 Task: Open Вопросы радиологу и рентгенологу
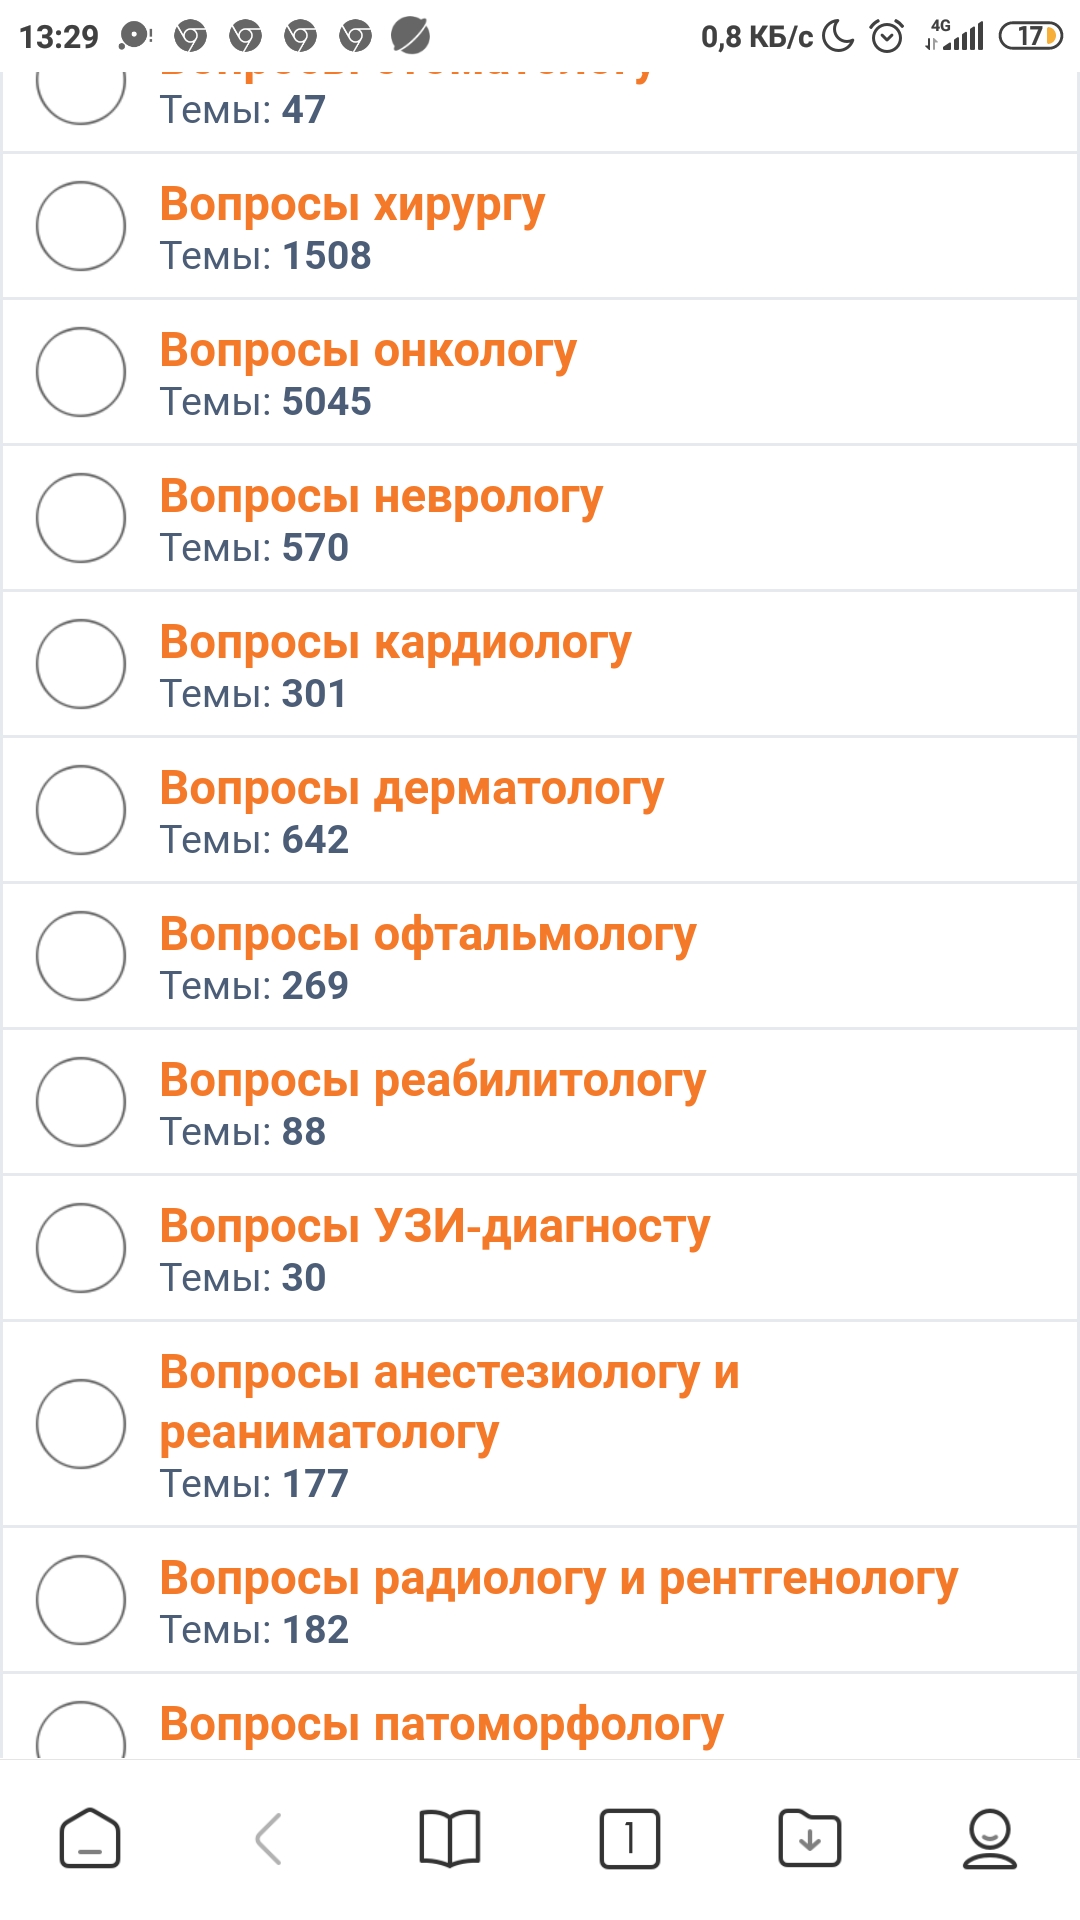coord(558,1579)
